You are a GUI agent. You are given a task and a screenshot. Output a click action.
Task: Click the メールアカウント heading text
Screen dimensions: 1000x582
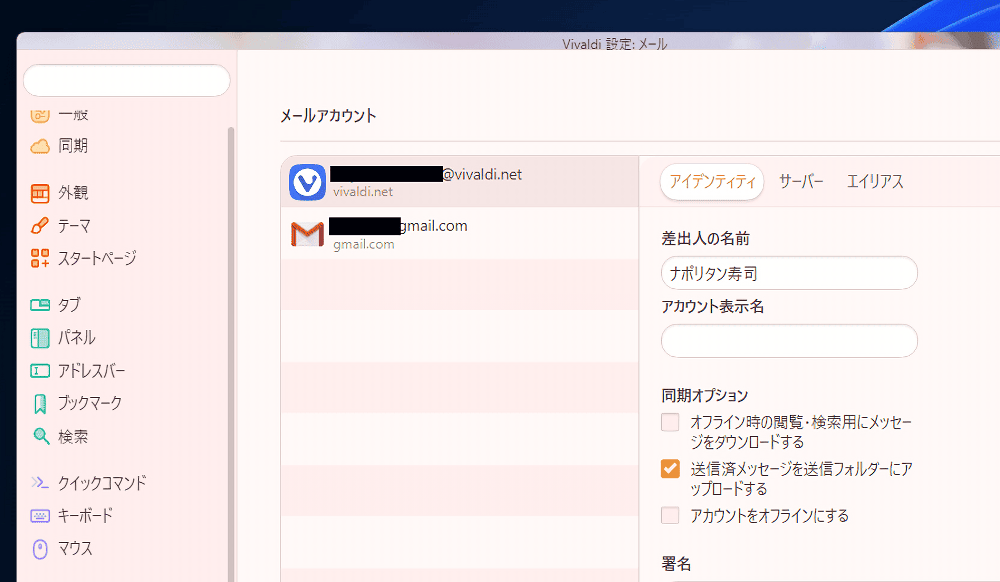328,115
